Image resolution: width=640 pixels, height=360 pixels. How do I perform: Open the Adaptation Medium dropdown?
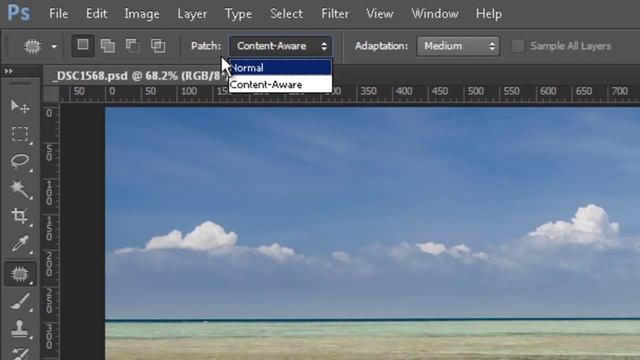[458, 46]
